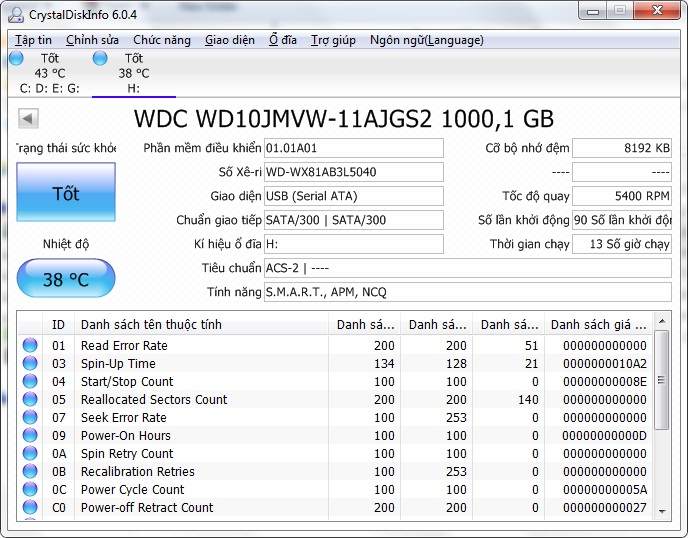Click the CrystalDiskInfo app icon in title bar
This screenshot has width=688, height=538.
15,14
